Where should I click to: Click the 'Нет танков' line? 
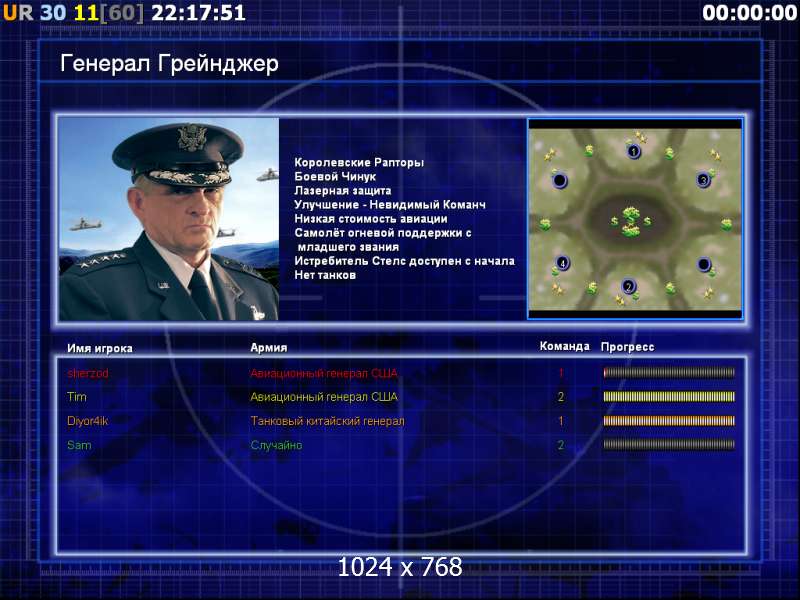(x=324, y=275)
